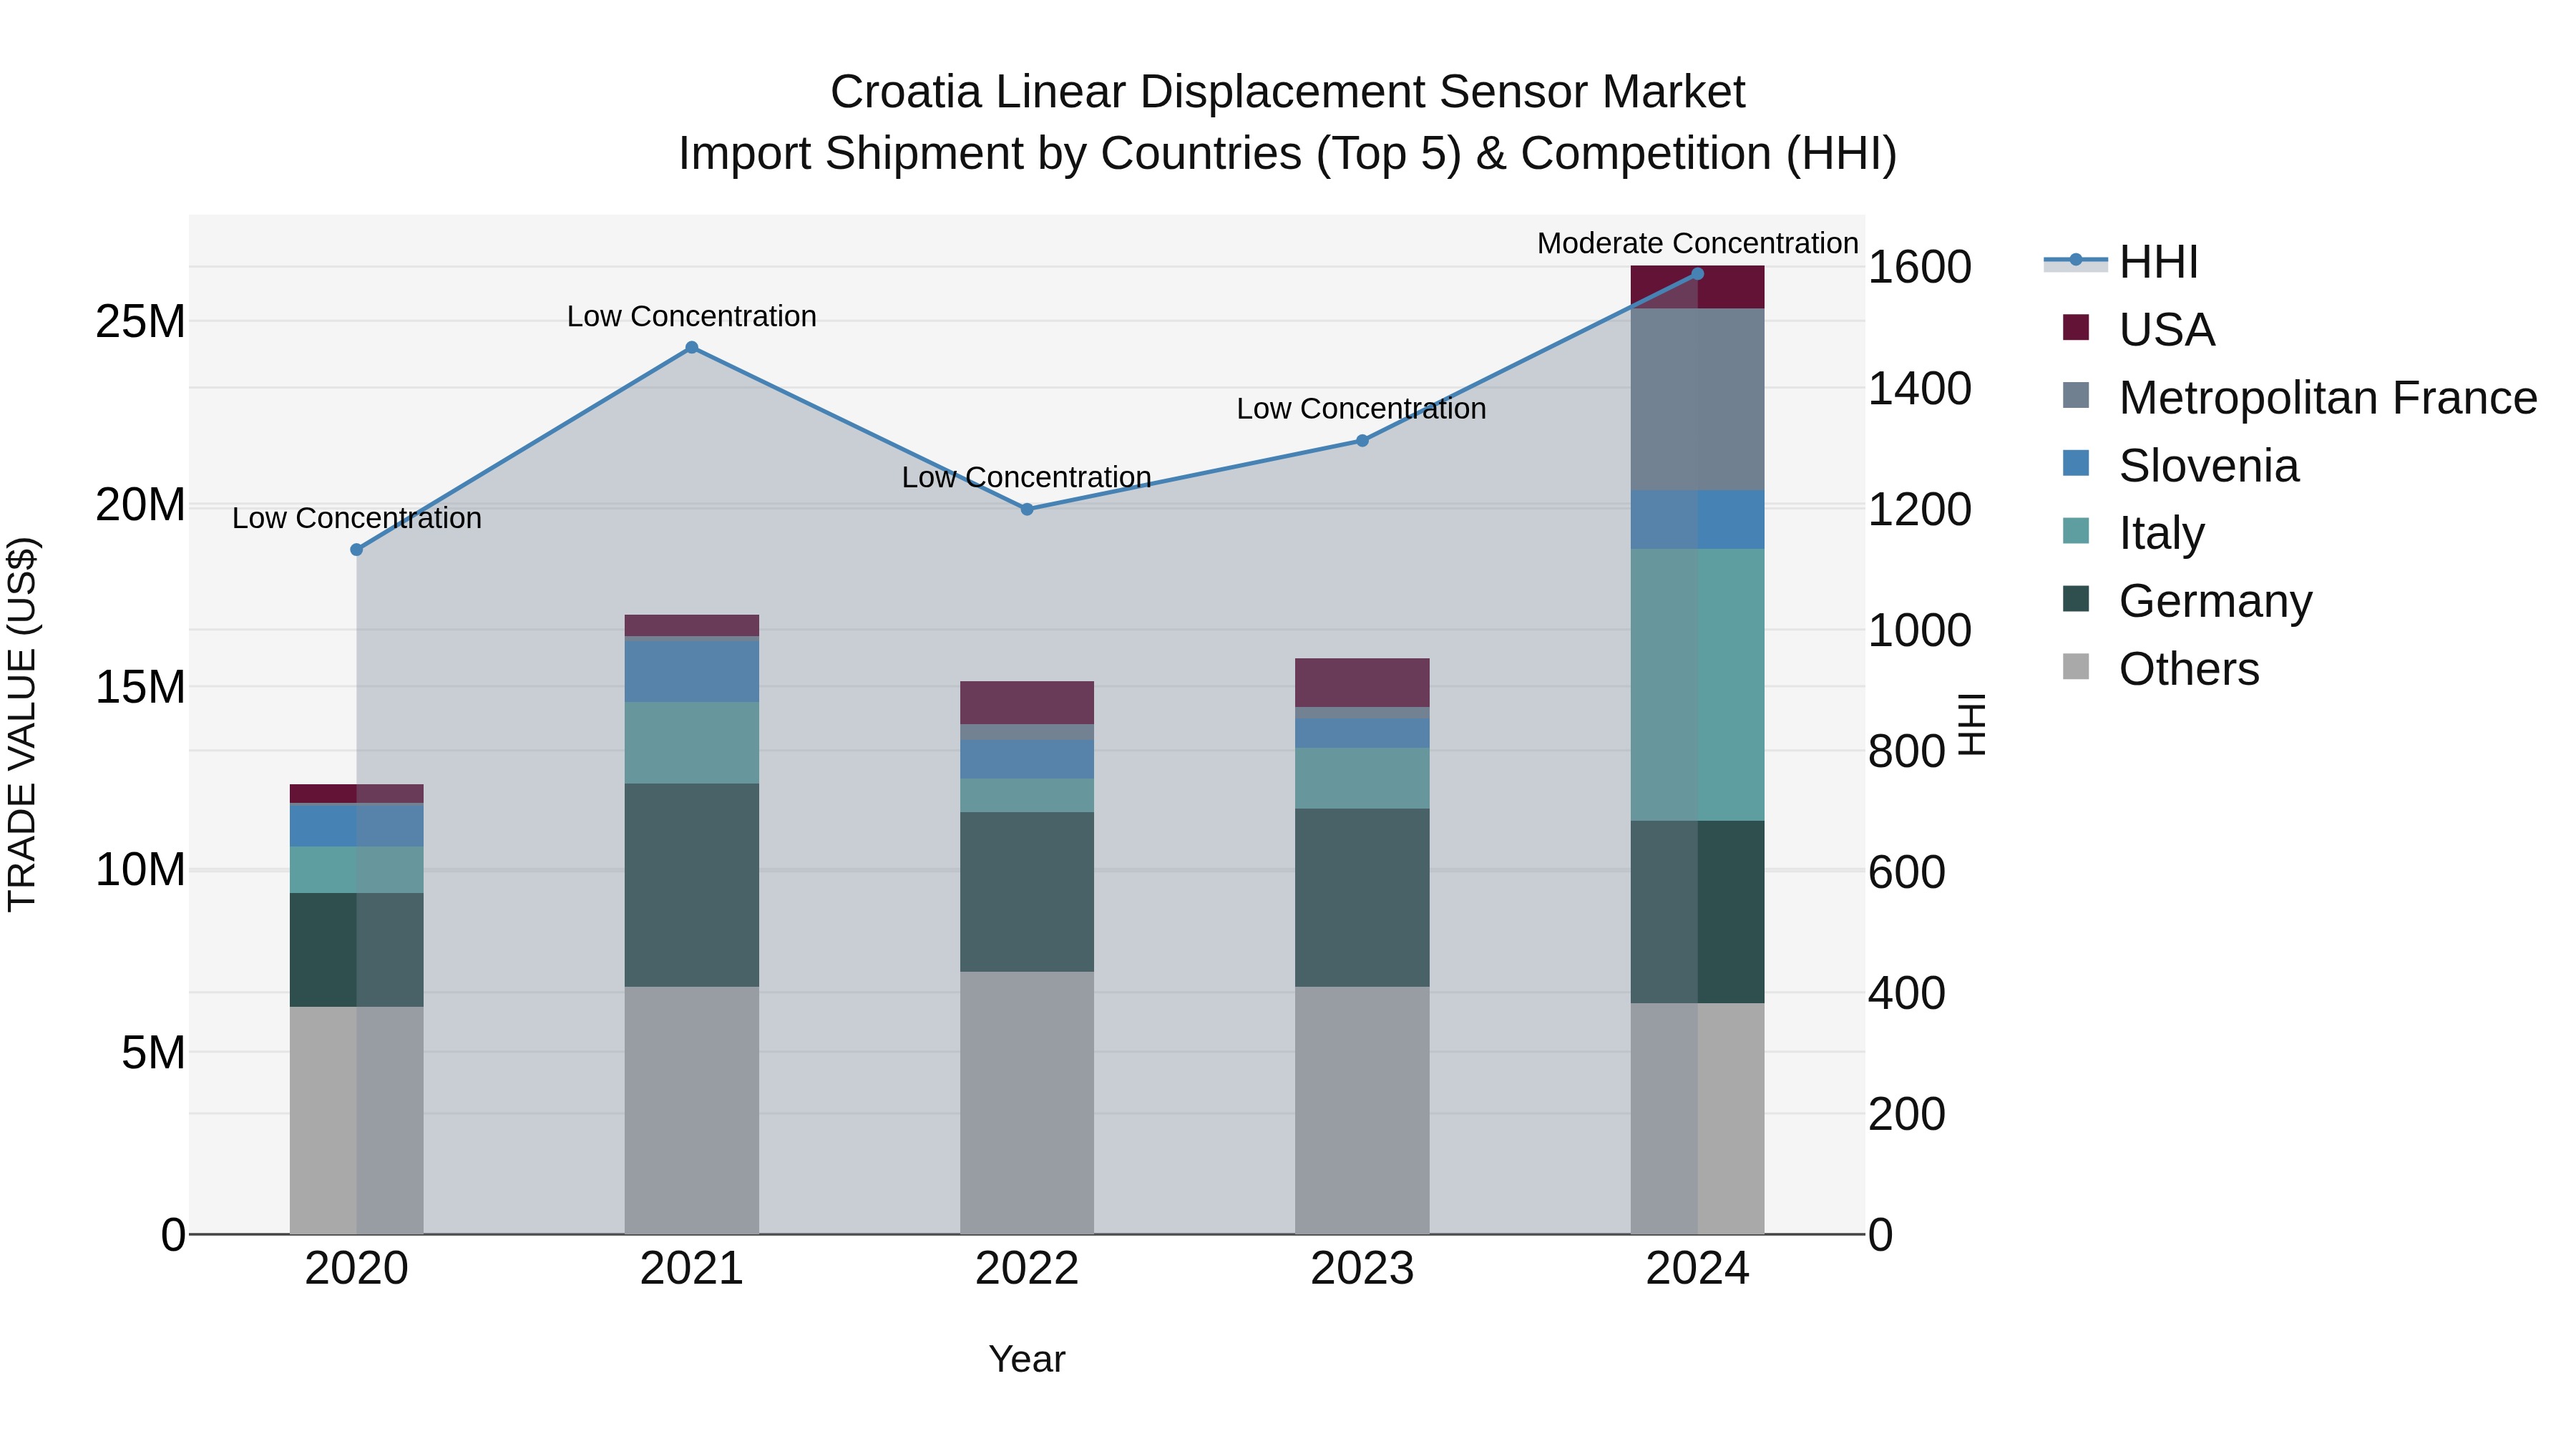Image resolution: width=2576 pixels, height=1449 pixels.
Task: Click the 2022 Others bar segment
Action: pos(1027,1103)
